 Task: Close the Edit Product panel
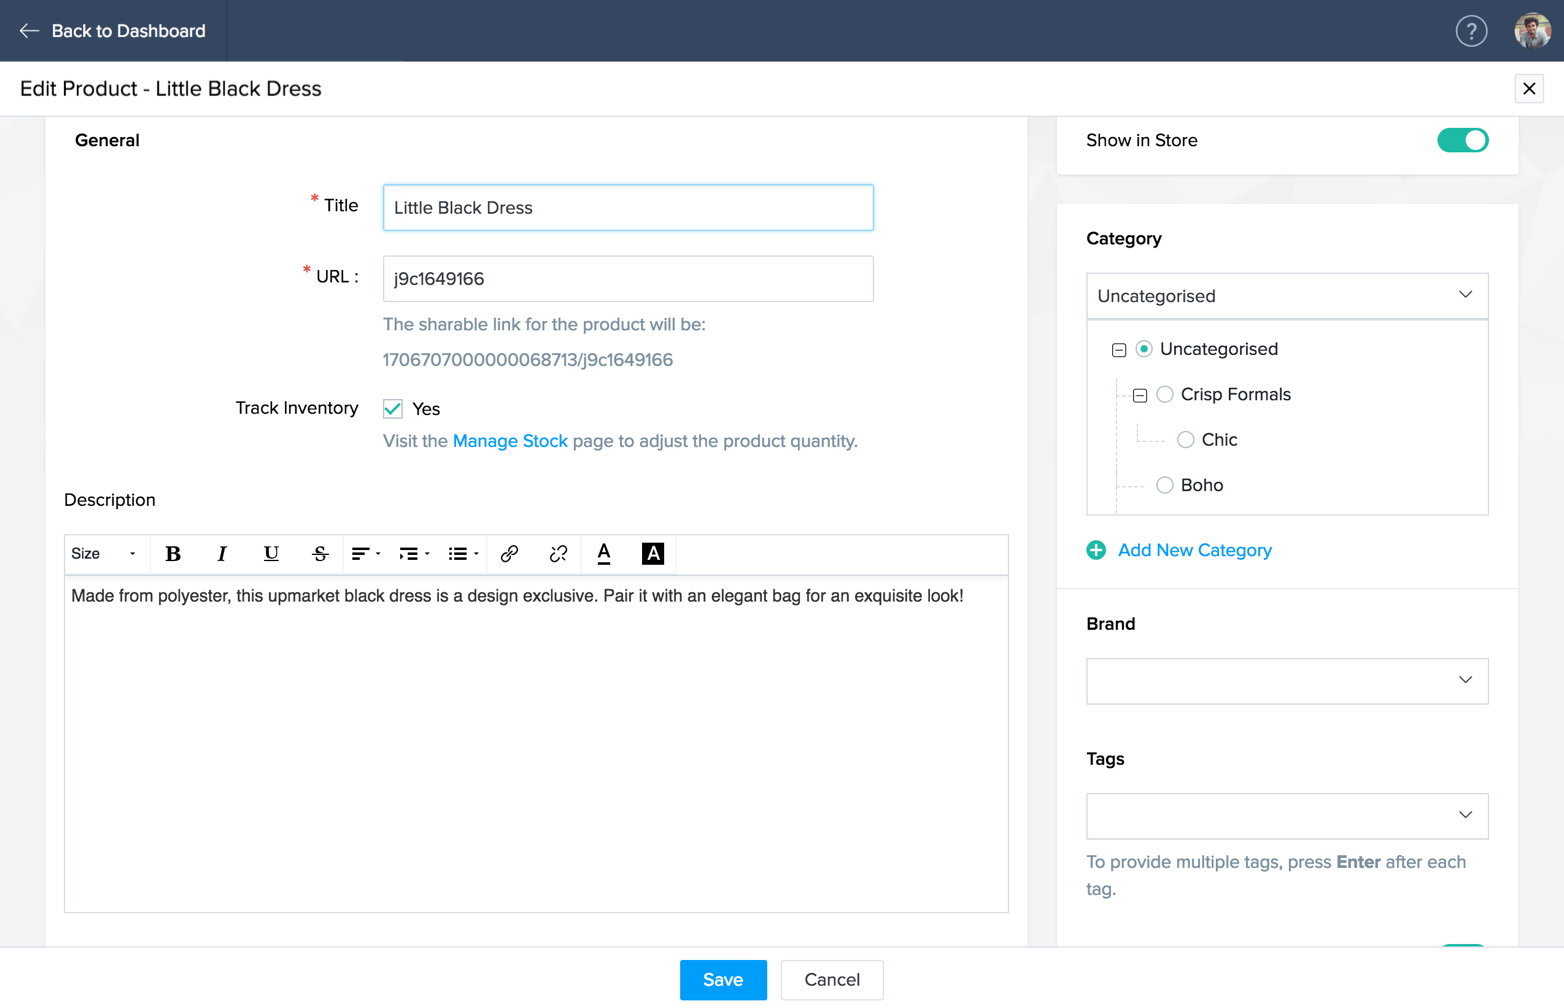(1529, 89)
